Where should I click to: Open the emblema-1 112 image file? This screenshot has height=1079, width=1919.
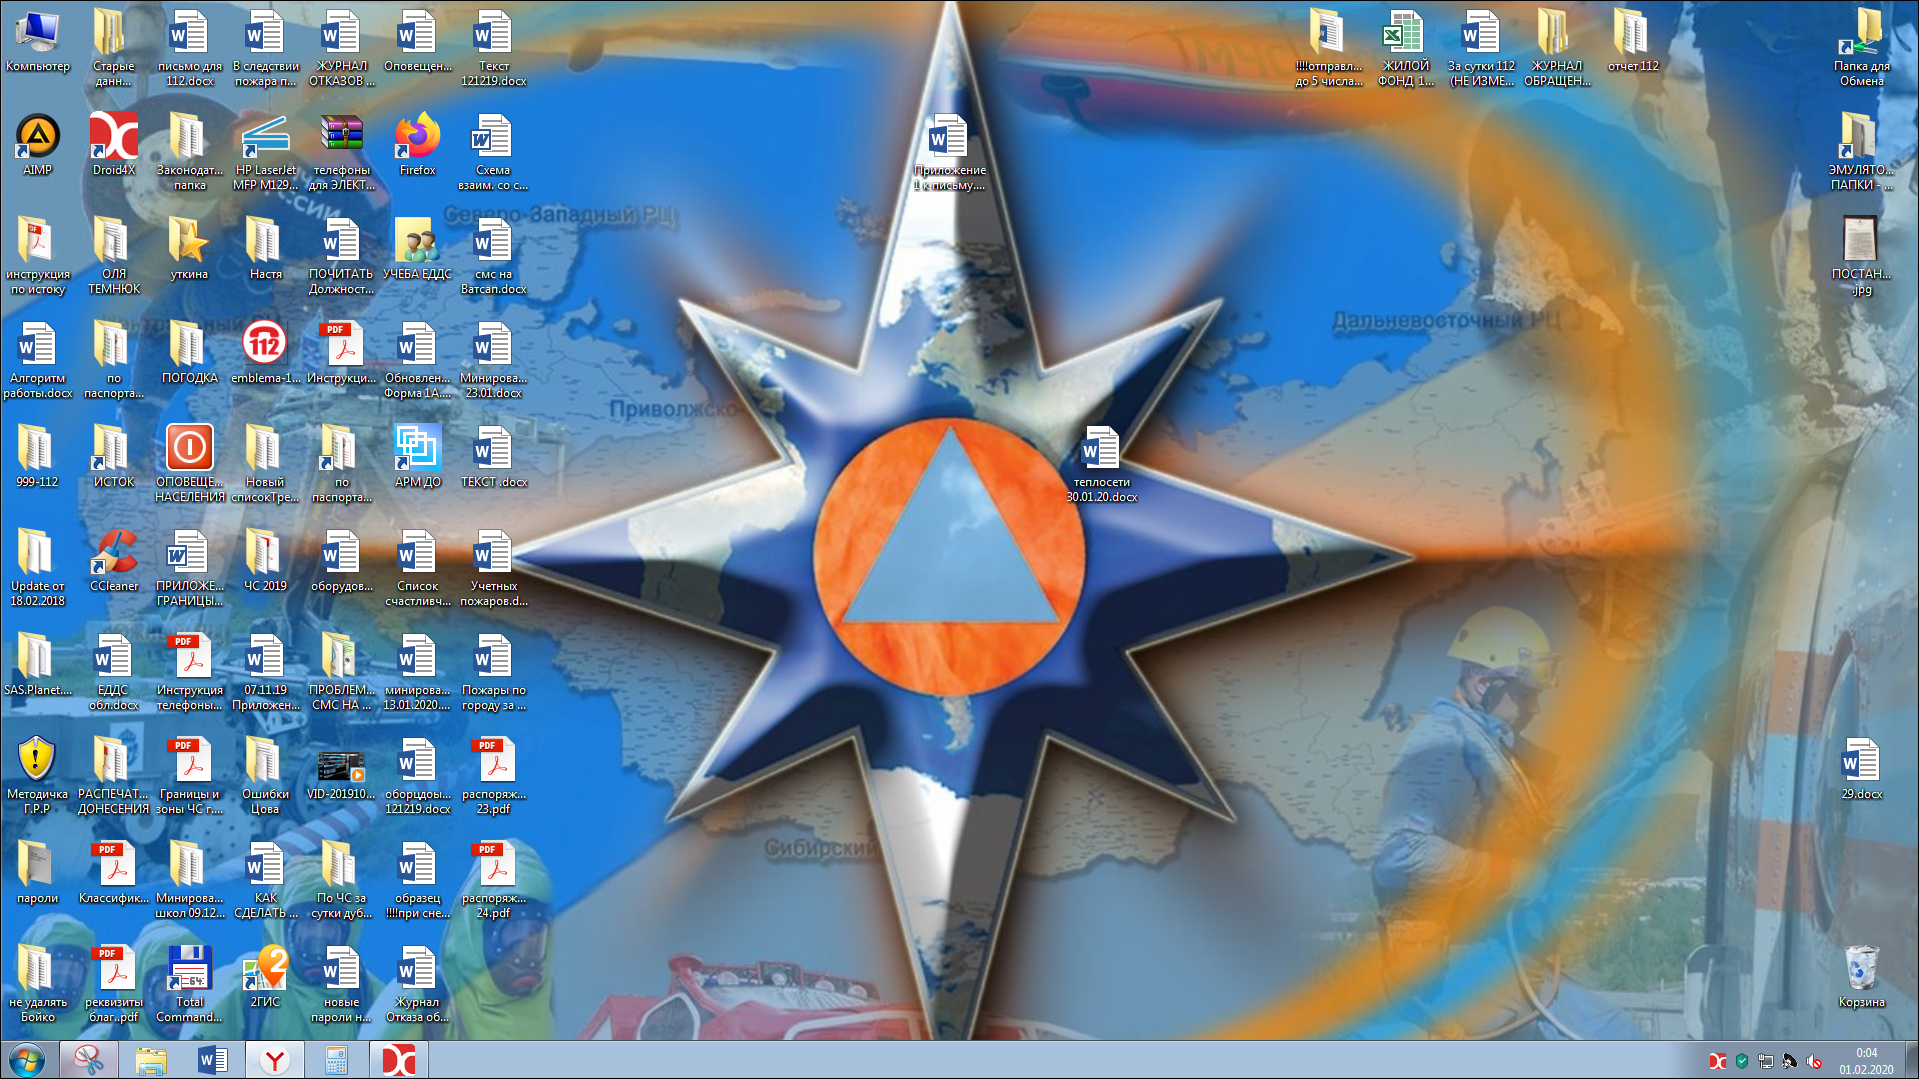click(x=266, y=353)
